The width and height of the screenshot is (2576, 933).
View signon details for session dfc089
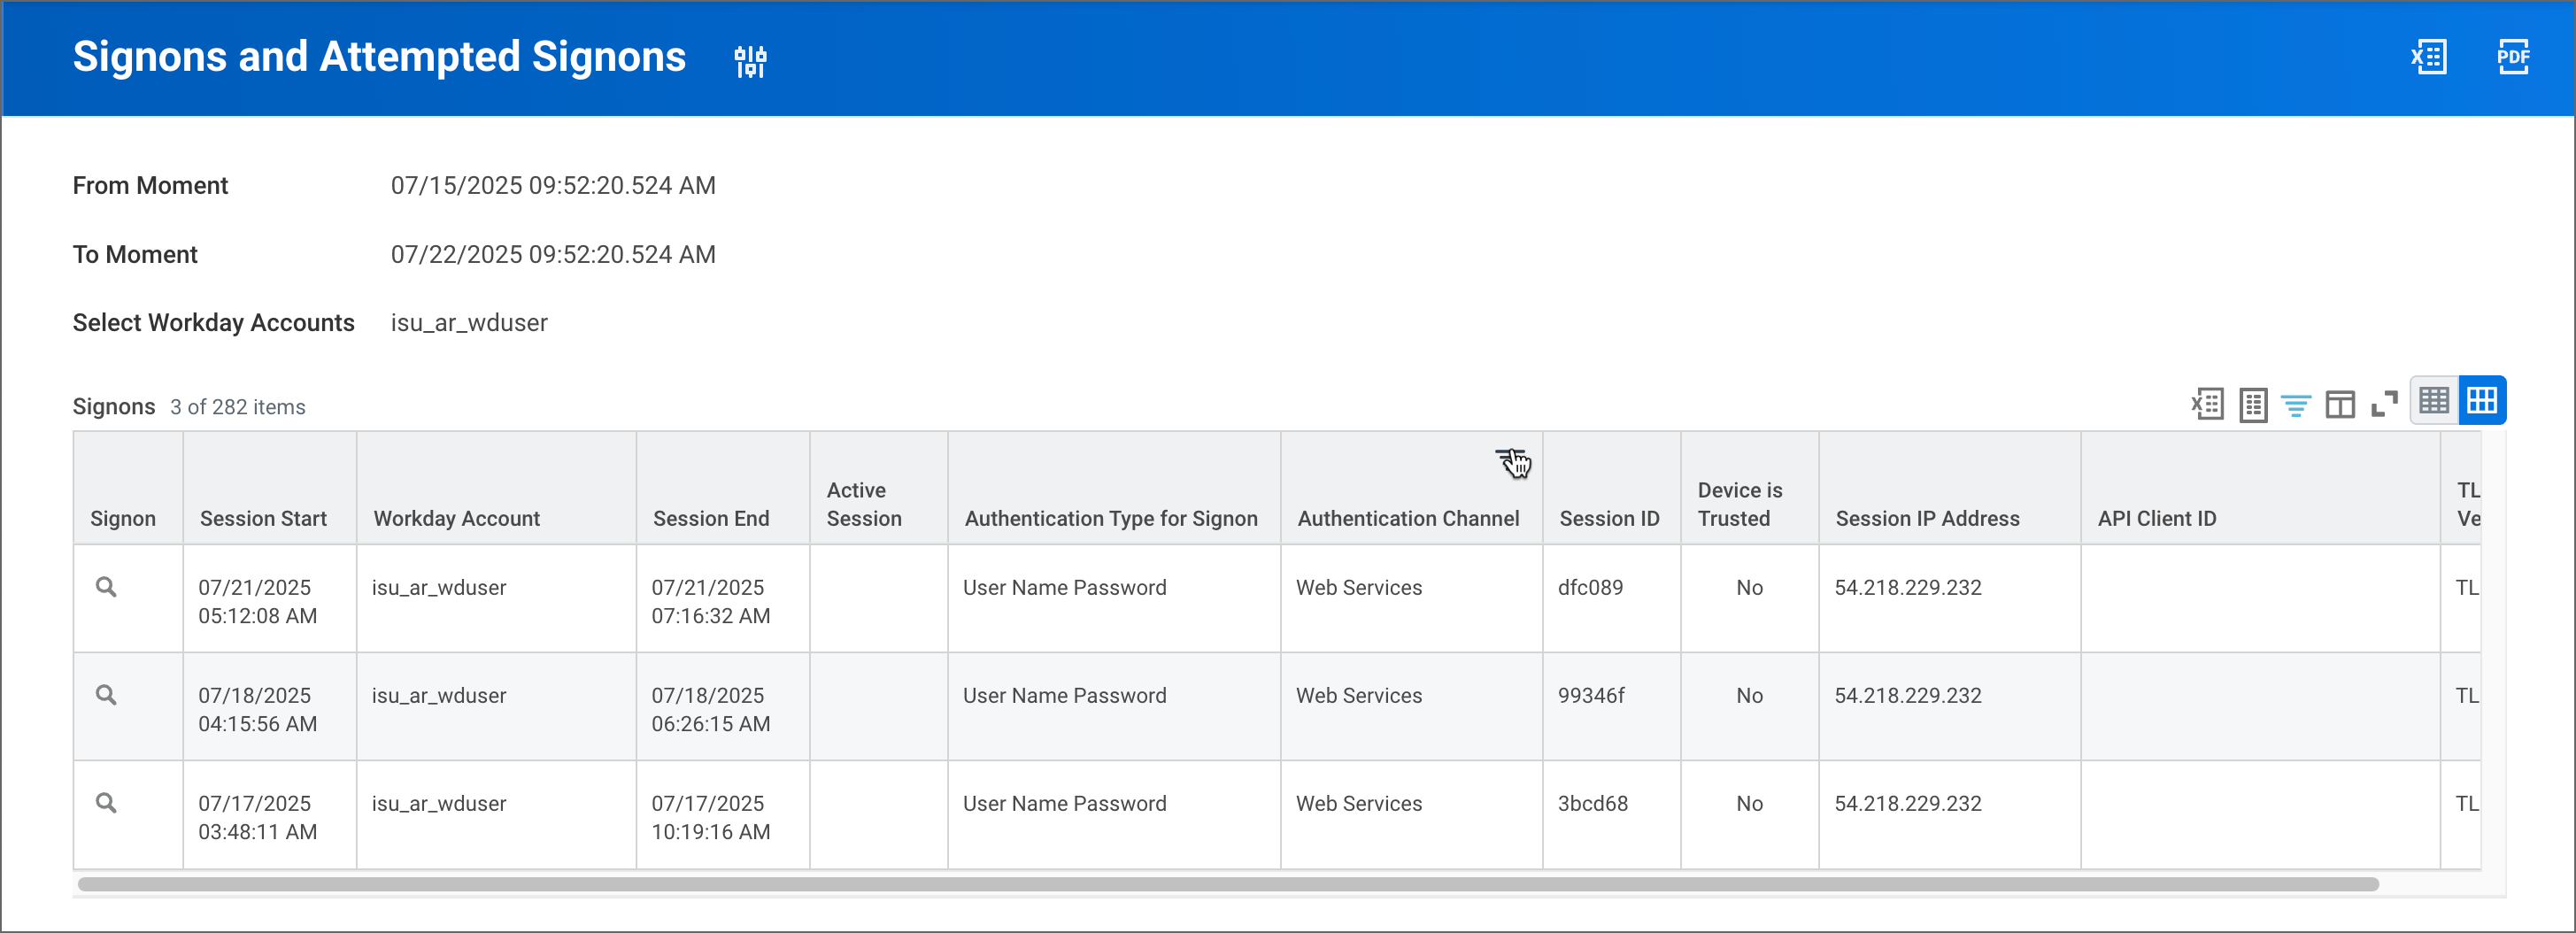pyautogui.click(x=106, y=587)
